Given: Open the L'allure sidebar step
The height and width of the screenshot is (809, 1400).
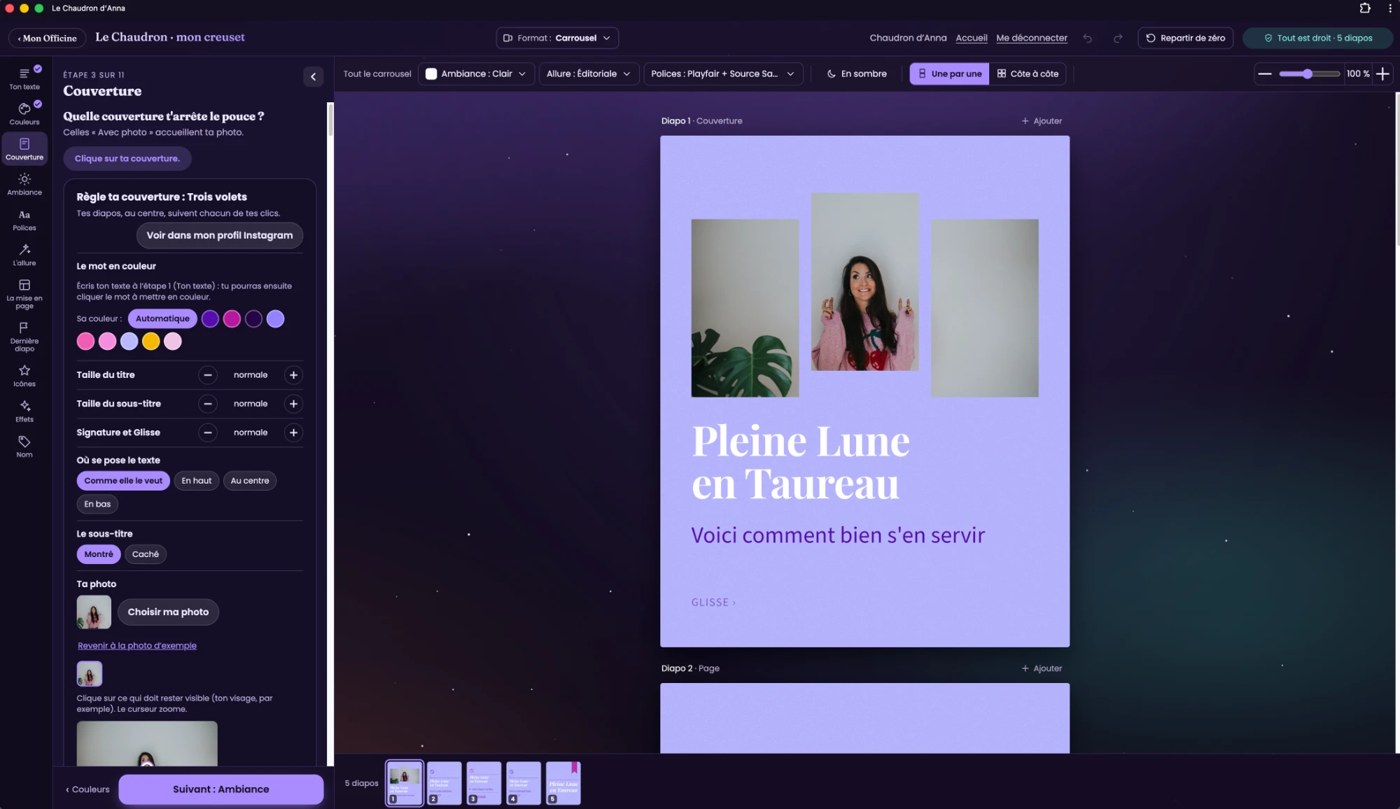Looking at the screenshot, I should (x=24, y=255).
